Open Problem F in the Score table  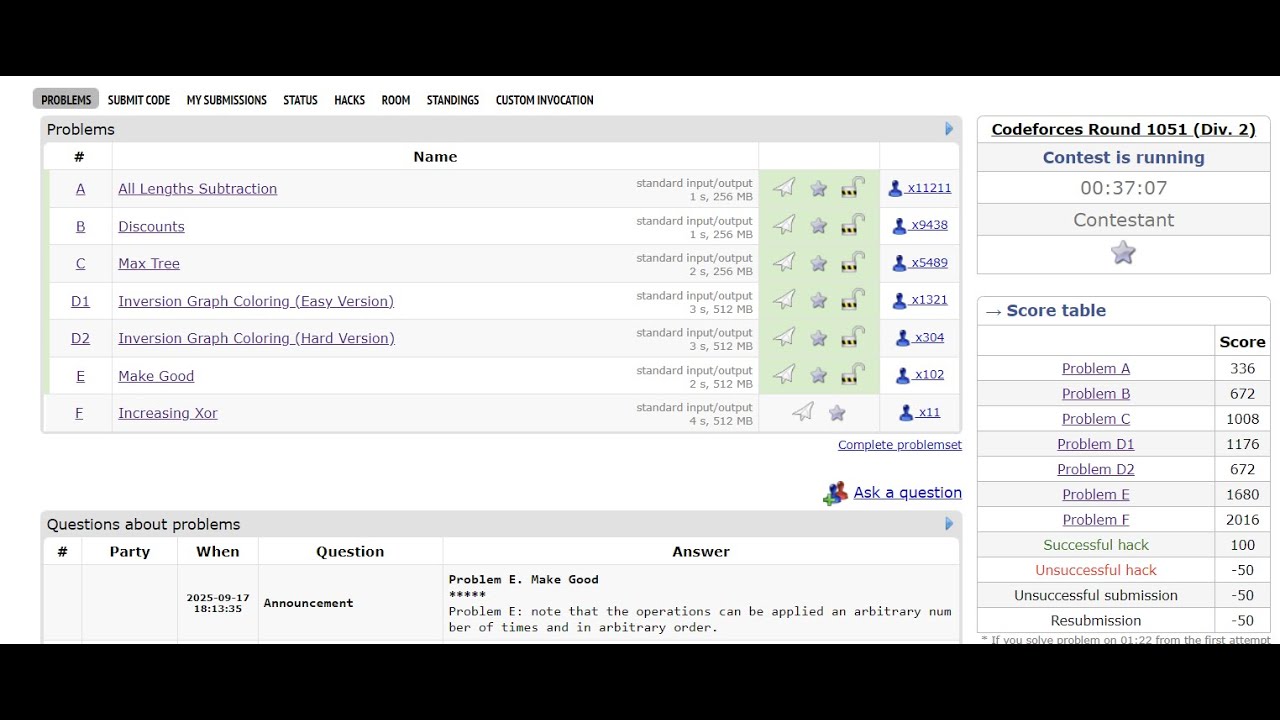[1096, 520]
